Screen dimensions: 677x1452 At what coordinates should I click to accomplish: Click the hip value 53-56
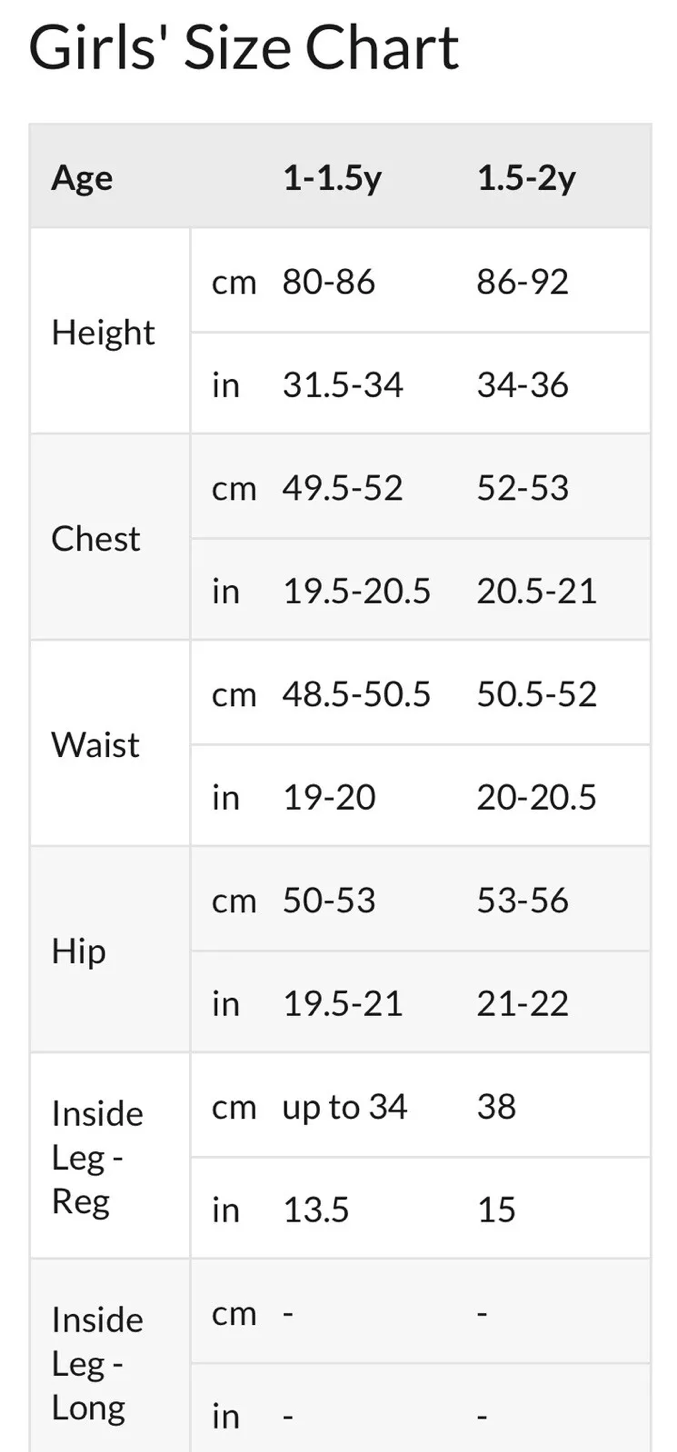[522, 899]
